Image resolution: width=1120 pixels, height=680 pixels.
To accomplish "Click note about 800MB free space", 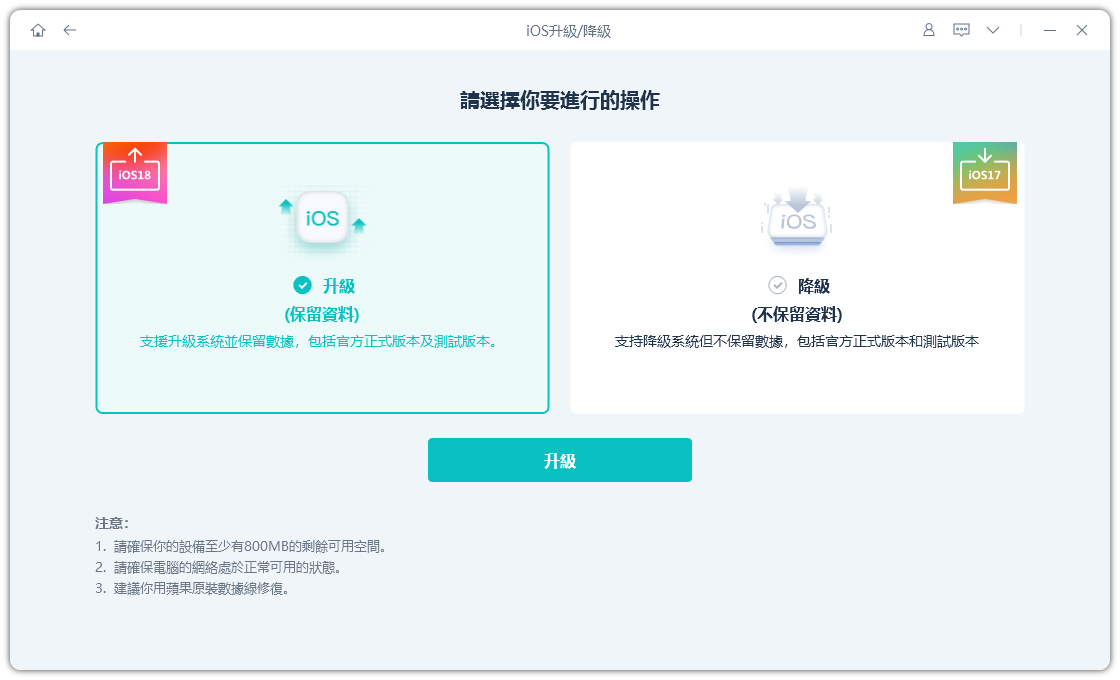I will pos(241,546).
